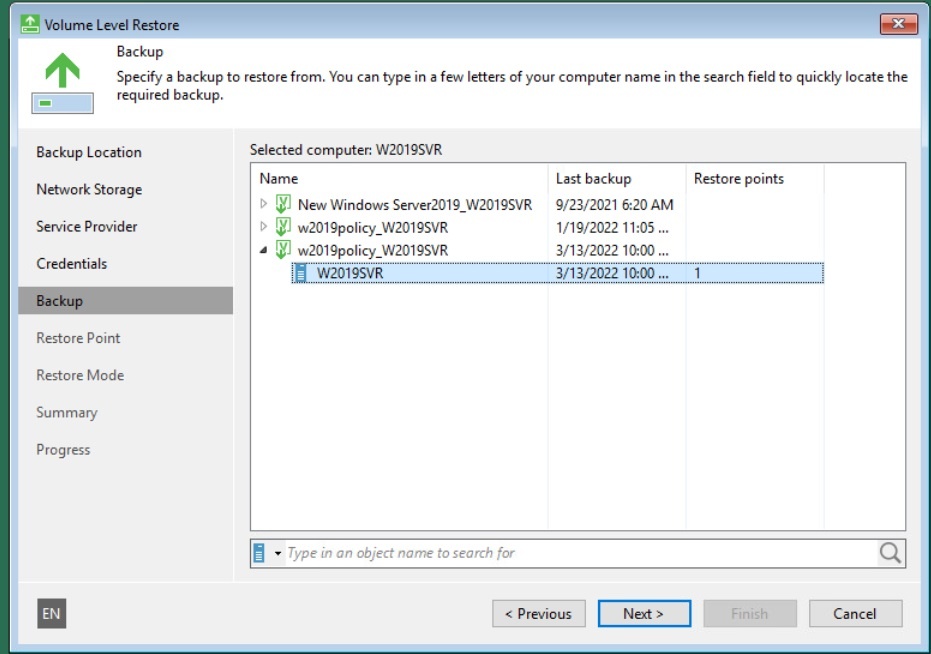Click the icon of the expanded w2019policy_W2019SVR backup
This screenshot has width=931, height=654.
tap(283, 250)
